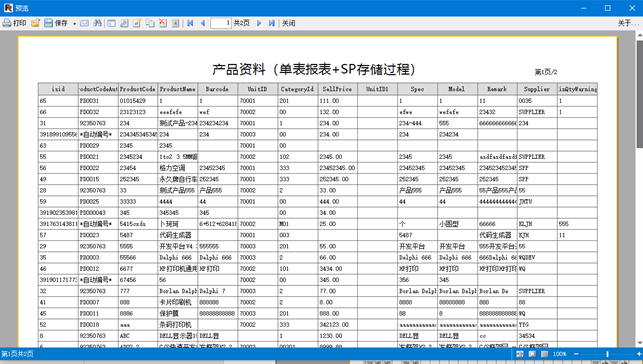The height and width of the screenshot is (364, 643).
Task: Select the Model column header
Action: point(457,89)
